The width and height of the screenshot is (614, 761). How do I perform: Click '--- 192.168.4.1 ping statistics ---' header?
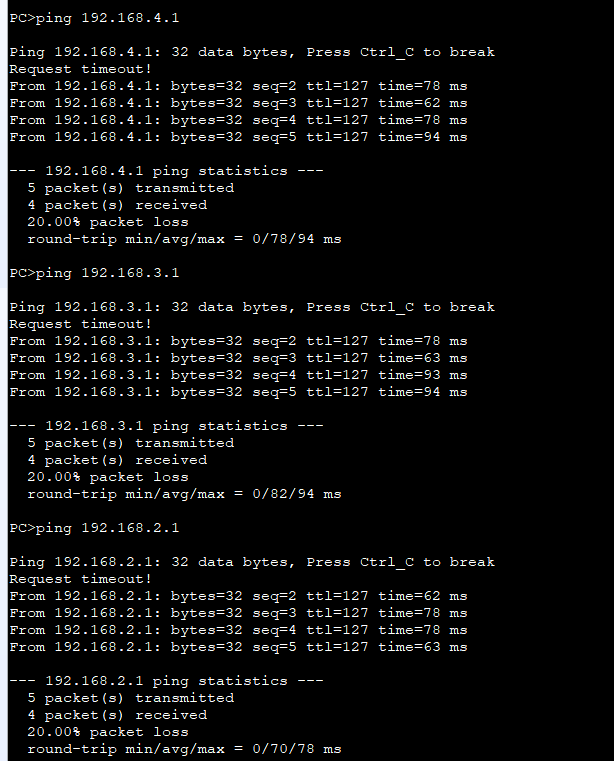(166, 171)
